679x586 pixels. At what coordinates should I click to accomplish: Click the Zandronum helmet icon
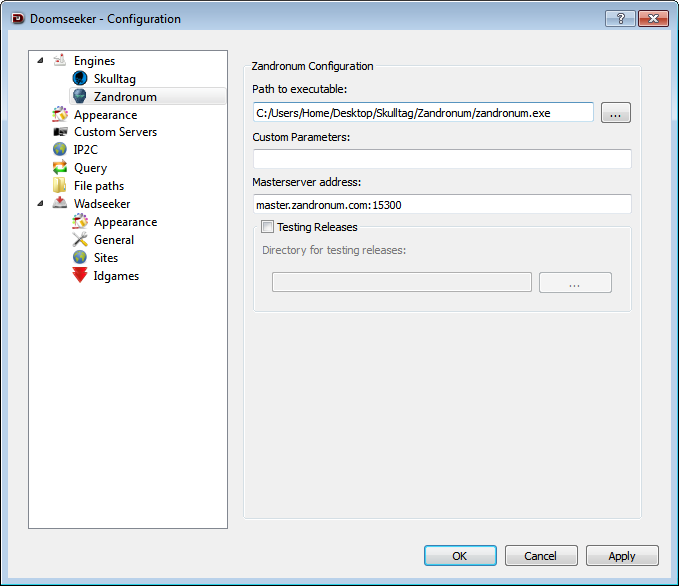click(80, 96)
